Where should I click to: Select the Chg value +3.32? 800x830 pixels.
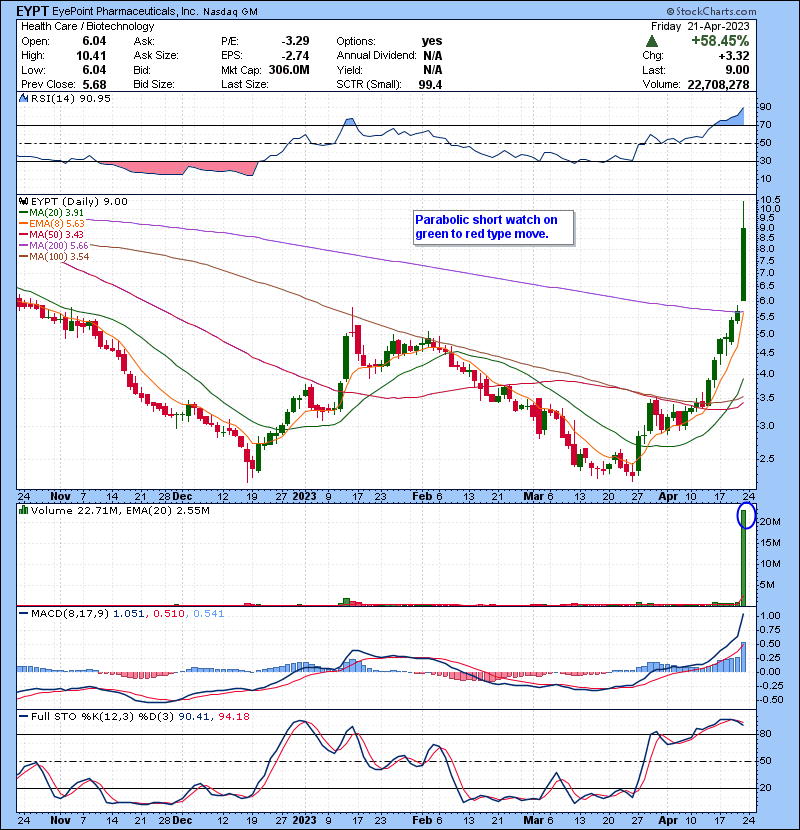(734, 56)
